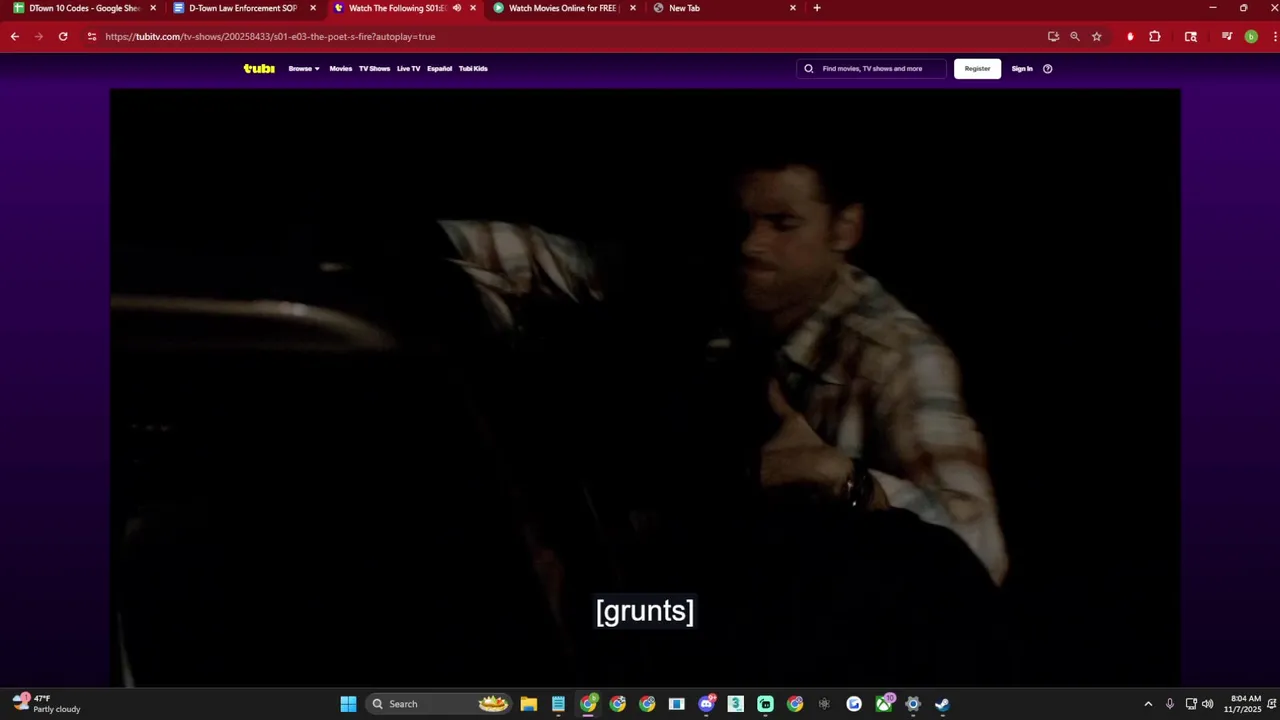Mute the tab audio speaker icon
1280x720 pixels.
[457, 8]
